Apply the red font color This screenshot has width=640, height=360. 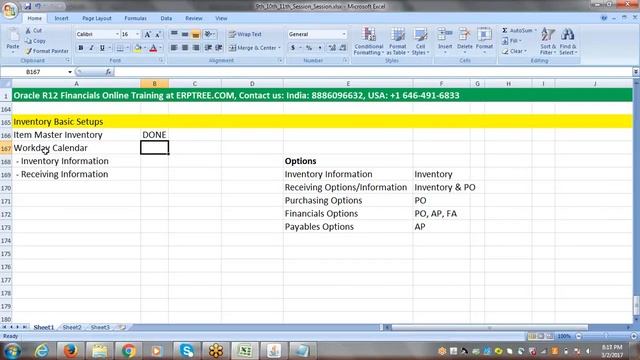(153, 48)
